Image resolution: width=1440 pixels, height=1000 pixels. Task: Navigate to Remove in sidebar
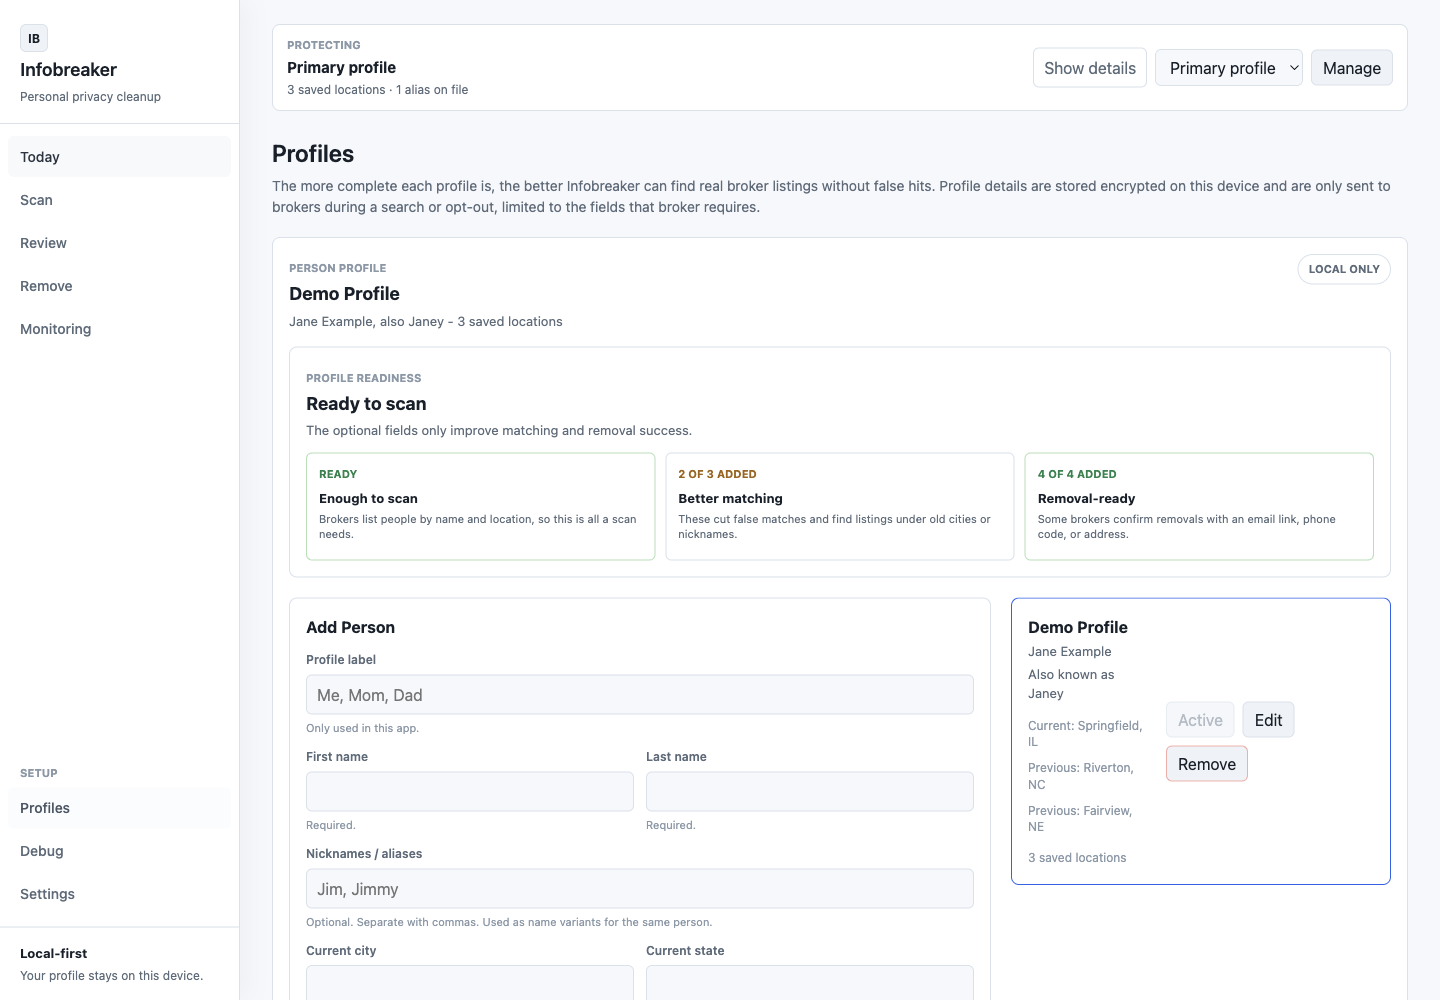[x=119, y=286]
